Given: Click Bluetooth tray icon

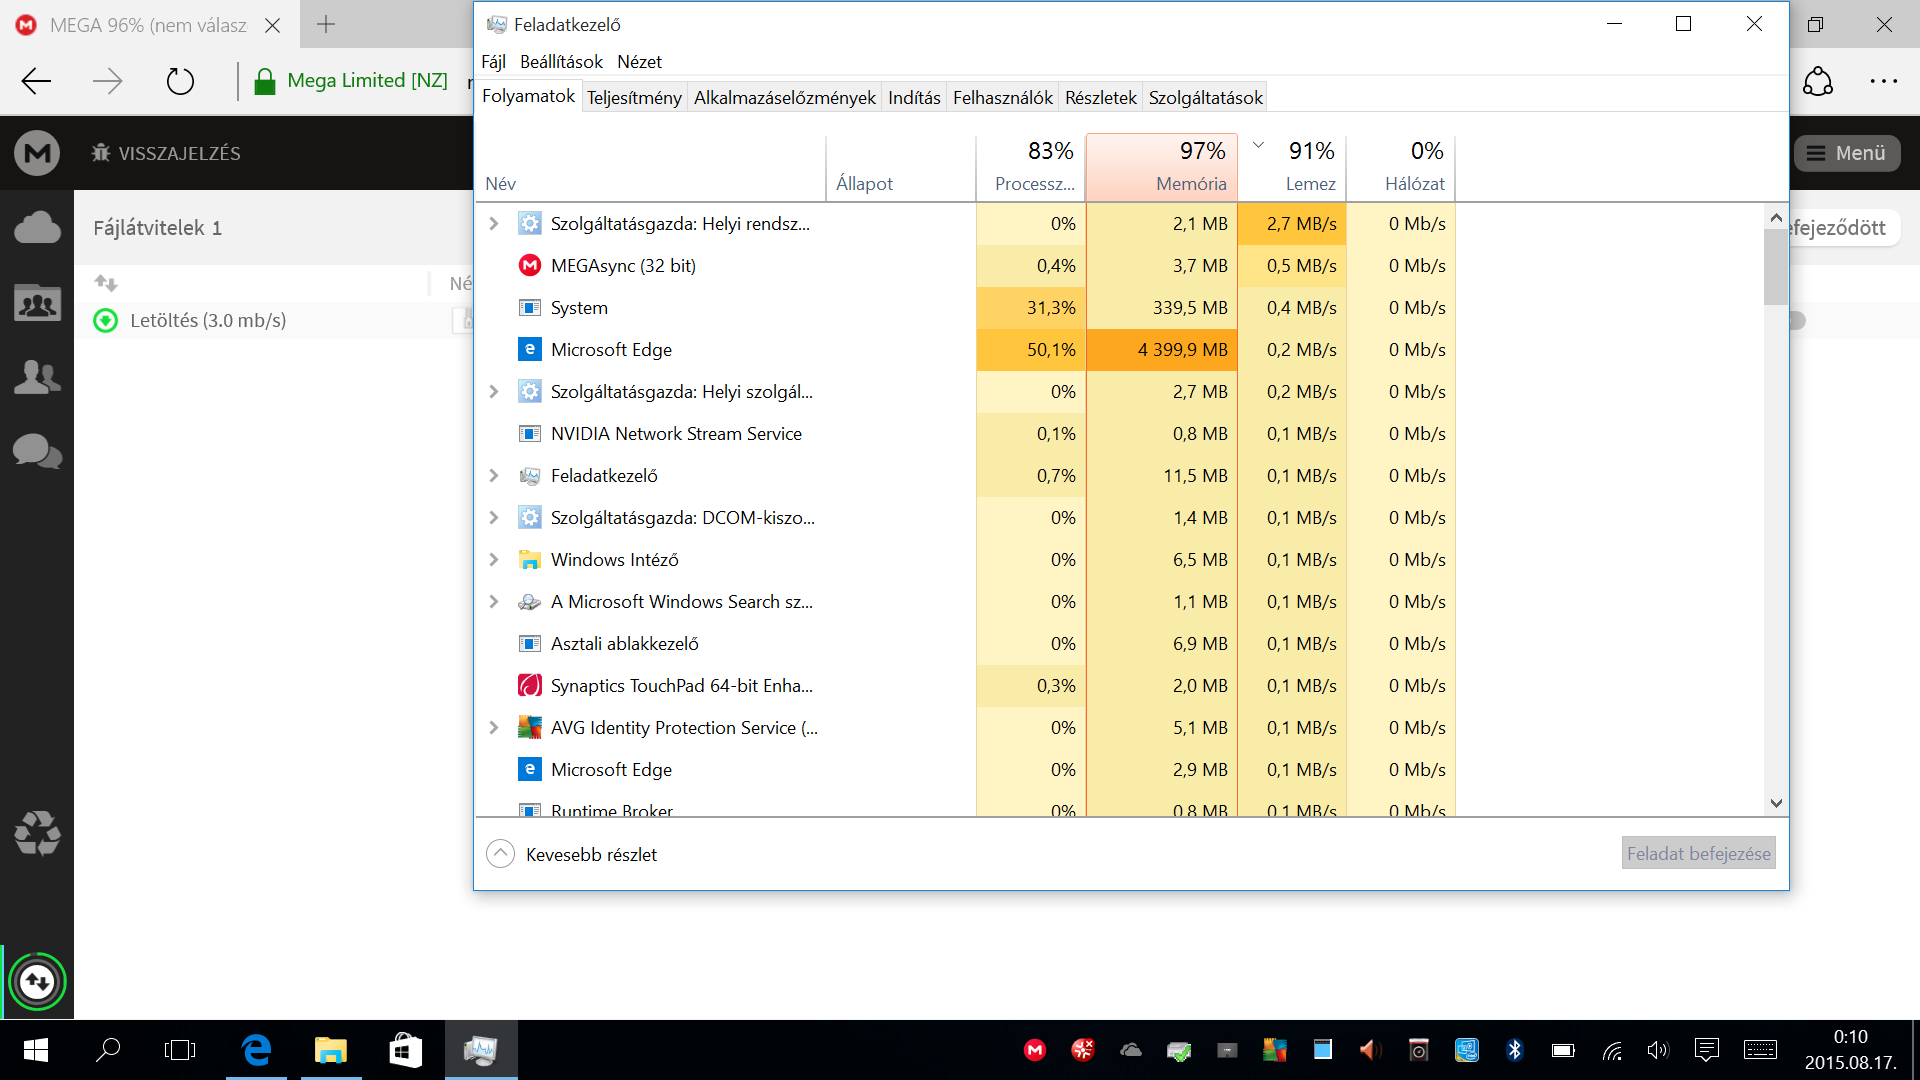Looking at the screenshot, I should (x=1515, y=1050).
